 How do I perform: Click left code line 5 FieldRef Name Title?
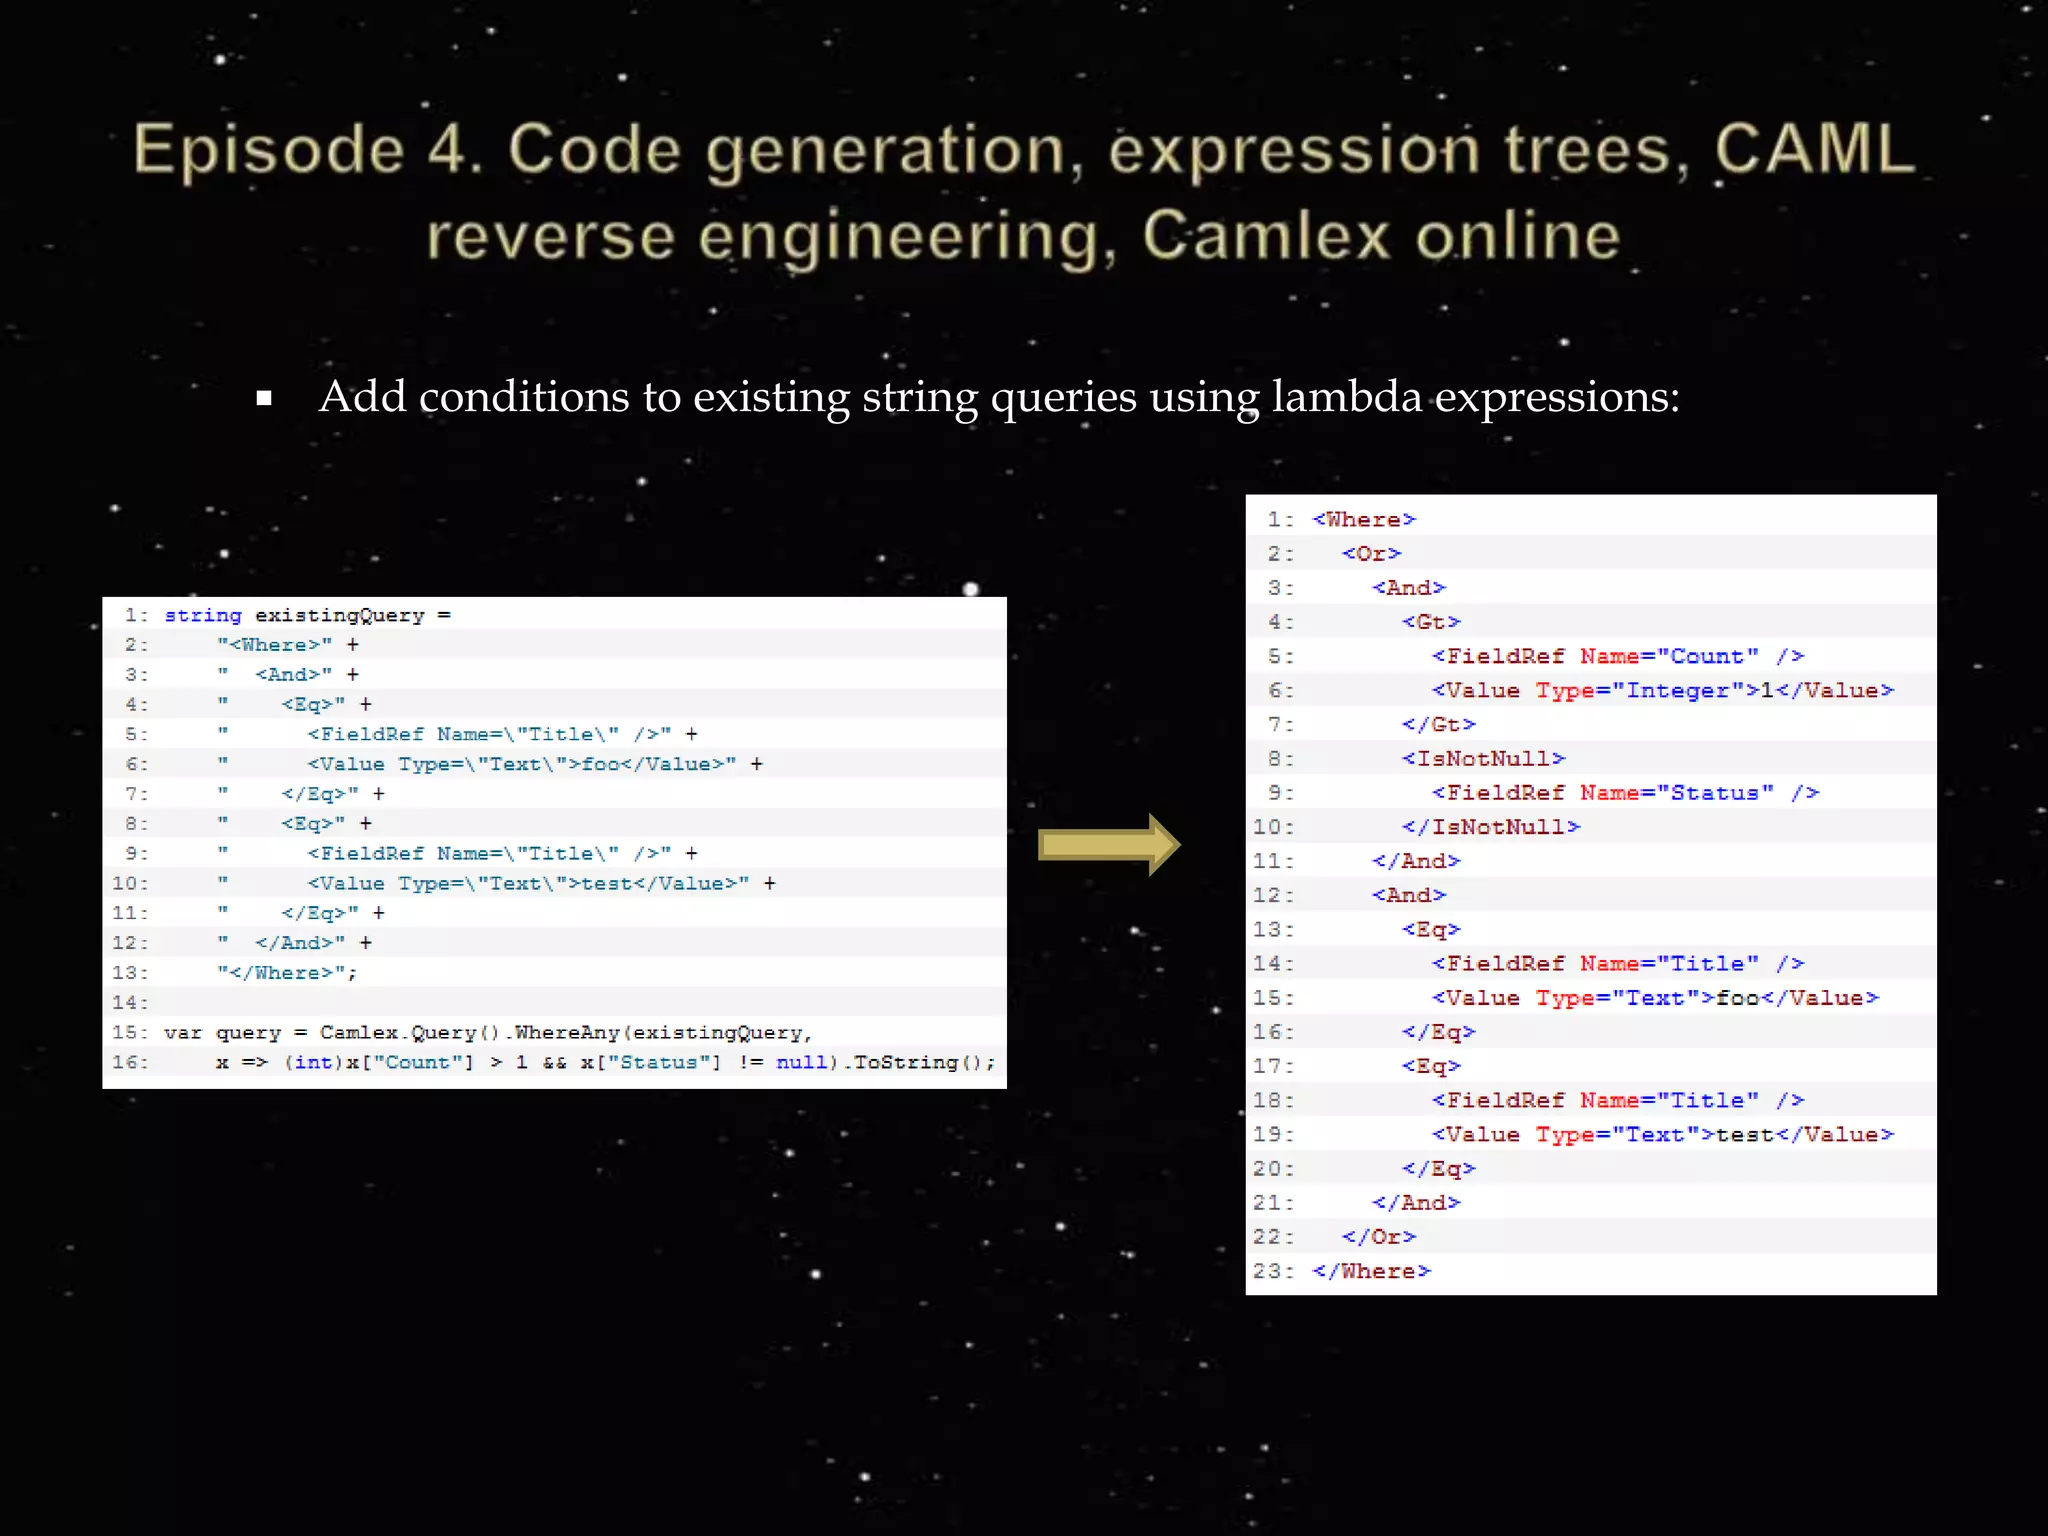click(x=458, y=734)
